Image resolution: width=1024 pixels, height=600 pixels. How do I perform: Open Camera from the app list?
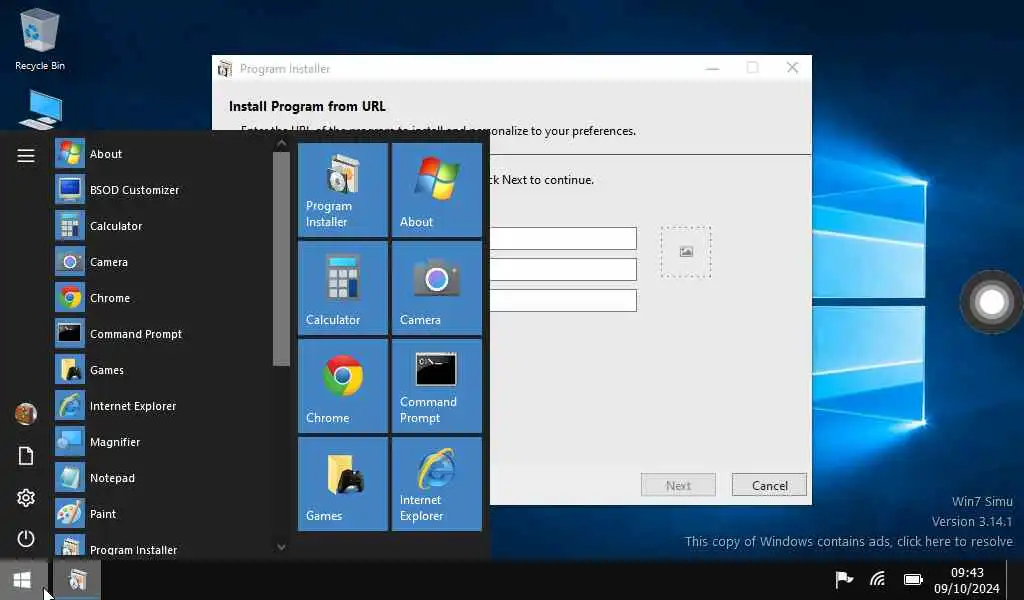[x=160, y=262]
